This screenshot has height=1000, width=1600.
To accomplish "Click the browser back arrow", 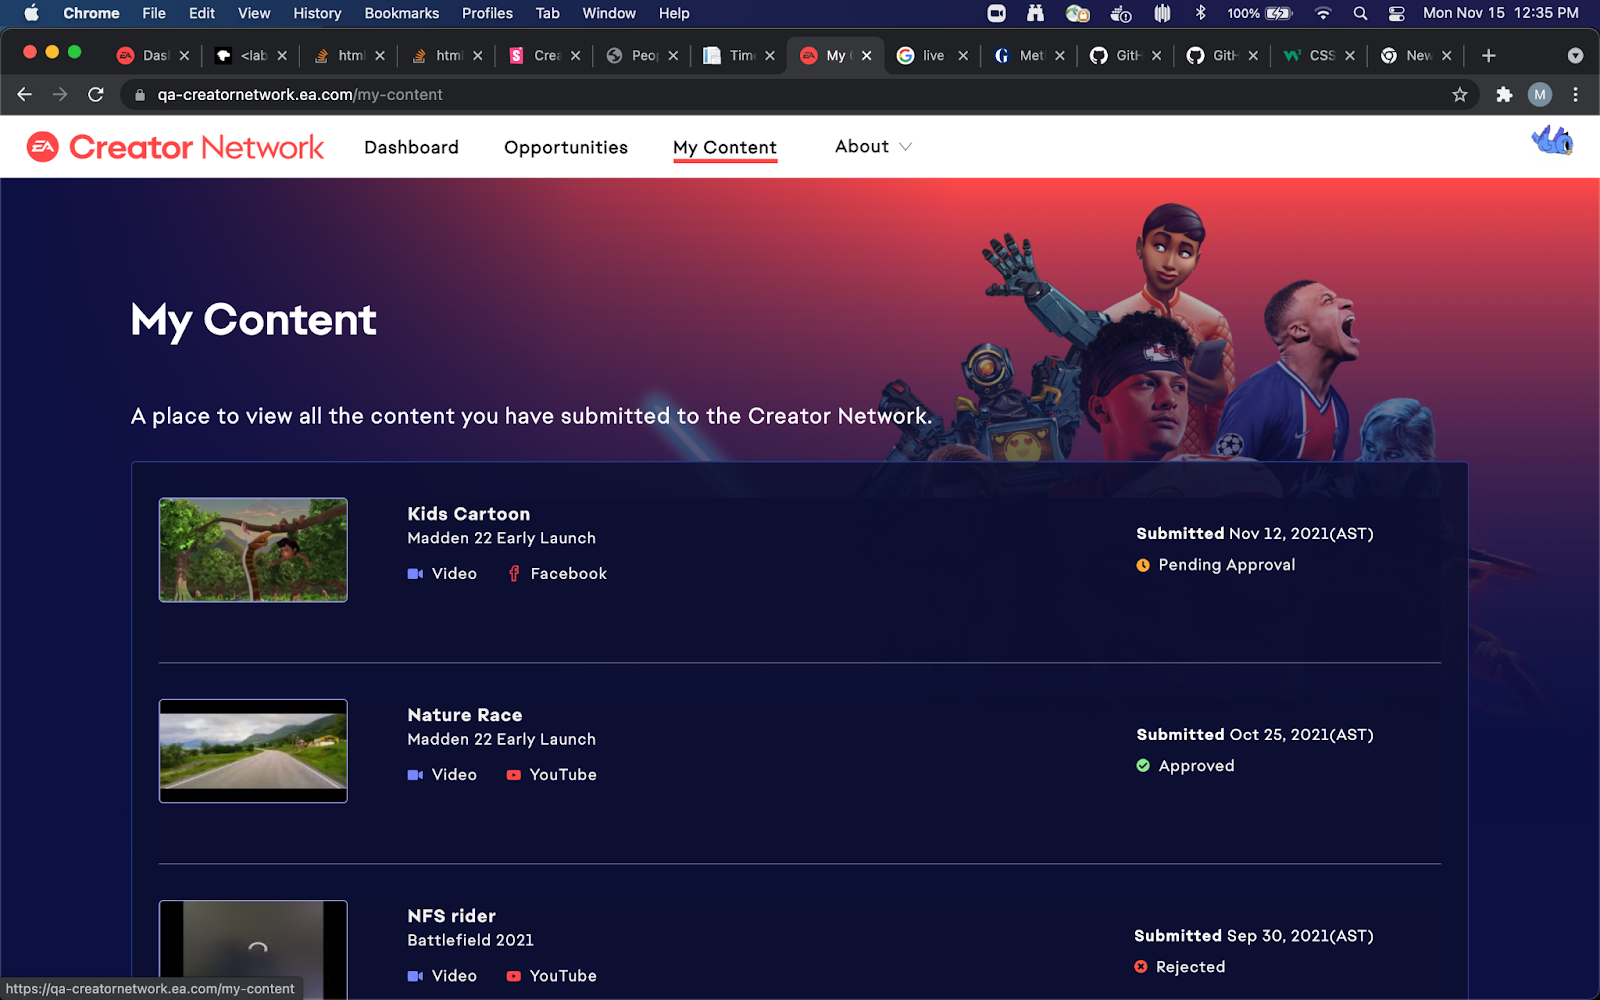I will click(x=25, y=94).
